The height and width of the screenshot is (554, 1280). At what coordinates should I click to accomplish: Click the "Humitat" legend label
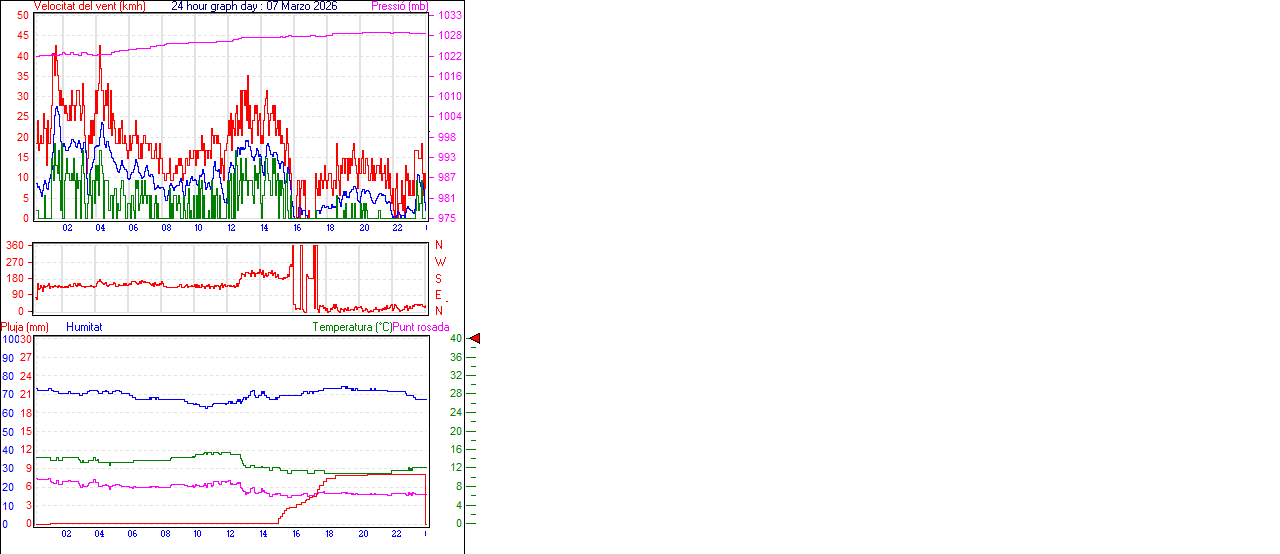pos(84,327)
